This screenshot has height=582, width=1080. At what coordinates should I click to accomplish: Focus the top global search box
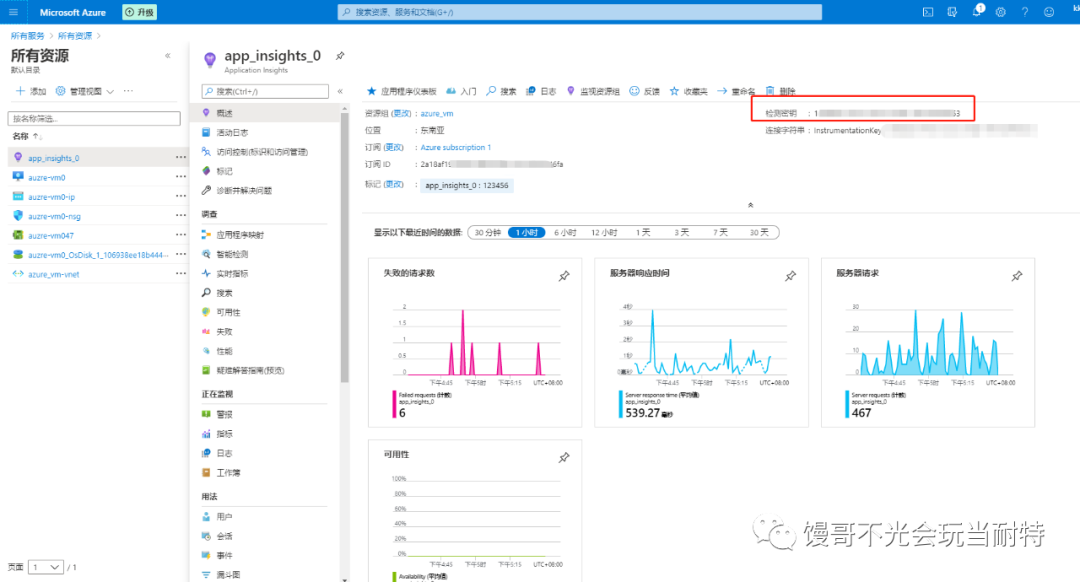[x=579, y=12]
